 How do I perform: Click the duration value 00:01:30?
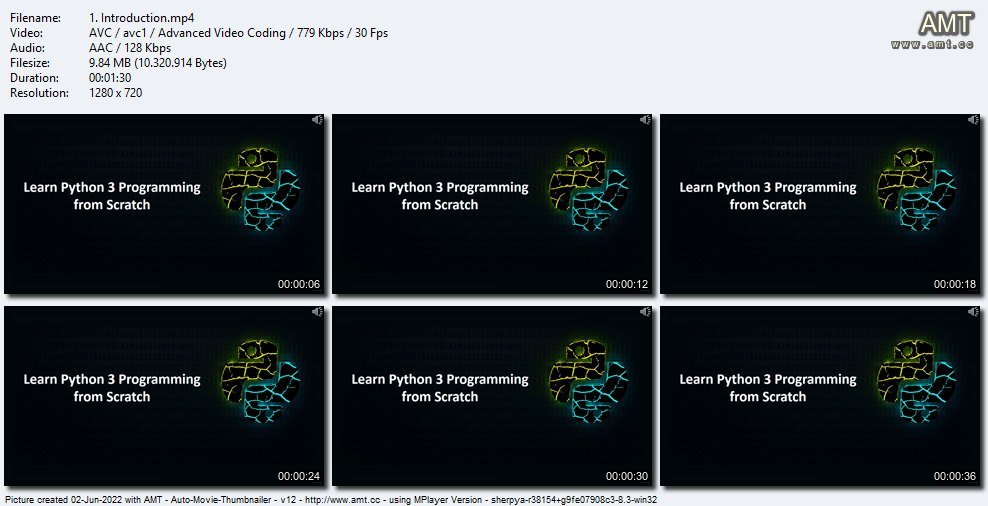[x=110, y=78]
